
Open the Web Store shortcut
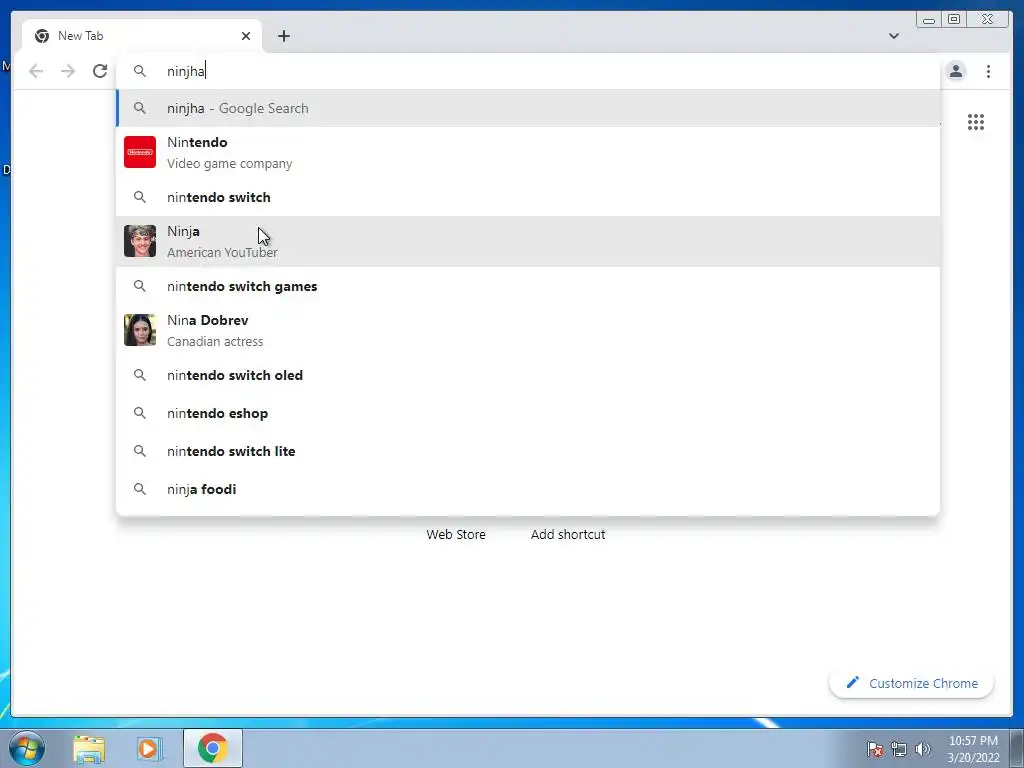(456, 534)
